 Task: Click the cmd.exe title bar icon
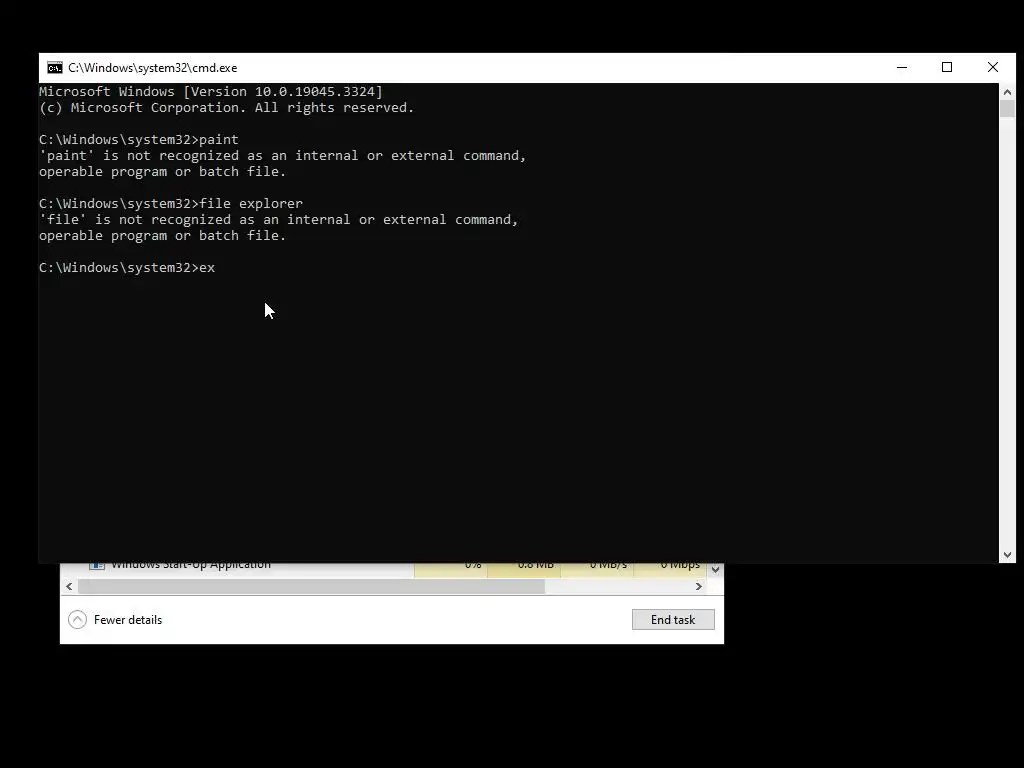55,68
